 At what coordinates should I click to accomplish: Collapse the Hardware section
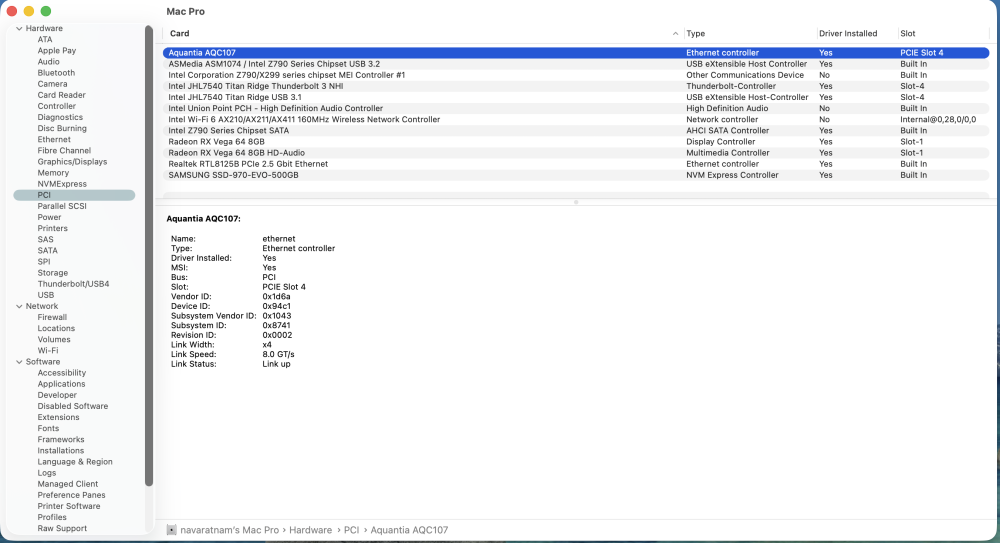(19, 29)
